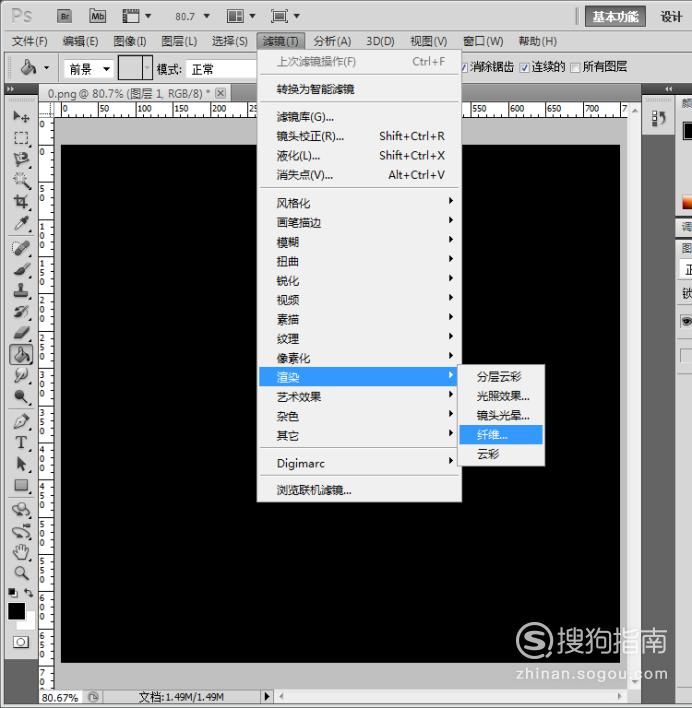This screenshot has width=692, height=708.
Task: Select the Crop tool
Action: click(21, 201)
